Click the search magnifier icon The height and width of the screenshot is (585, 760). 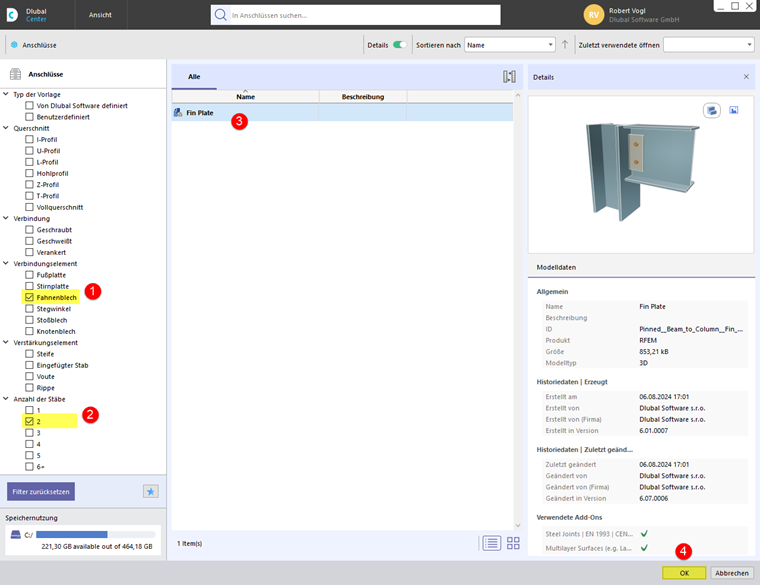click(x=221, y=15)
